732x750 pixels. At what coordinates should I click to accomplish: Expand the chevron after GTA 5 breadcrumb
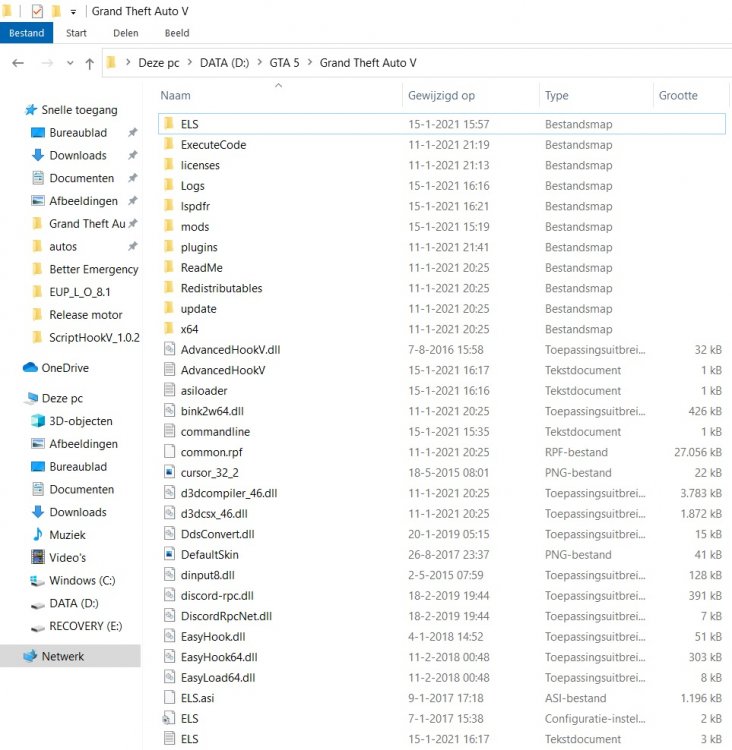[310, 62]
